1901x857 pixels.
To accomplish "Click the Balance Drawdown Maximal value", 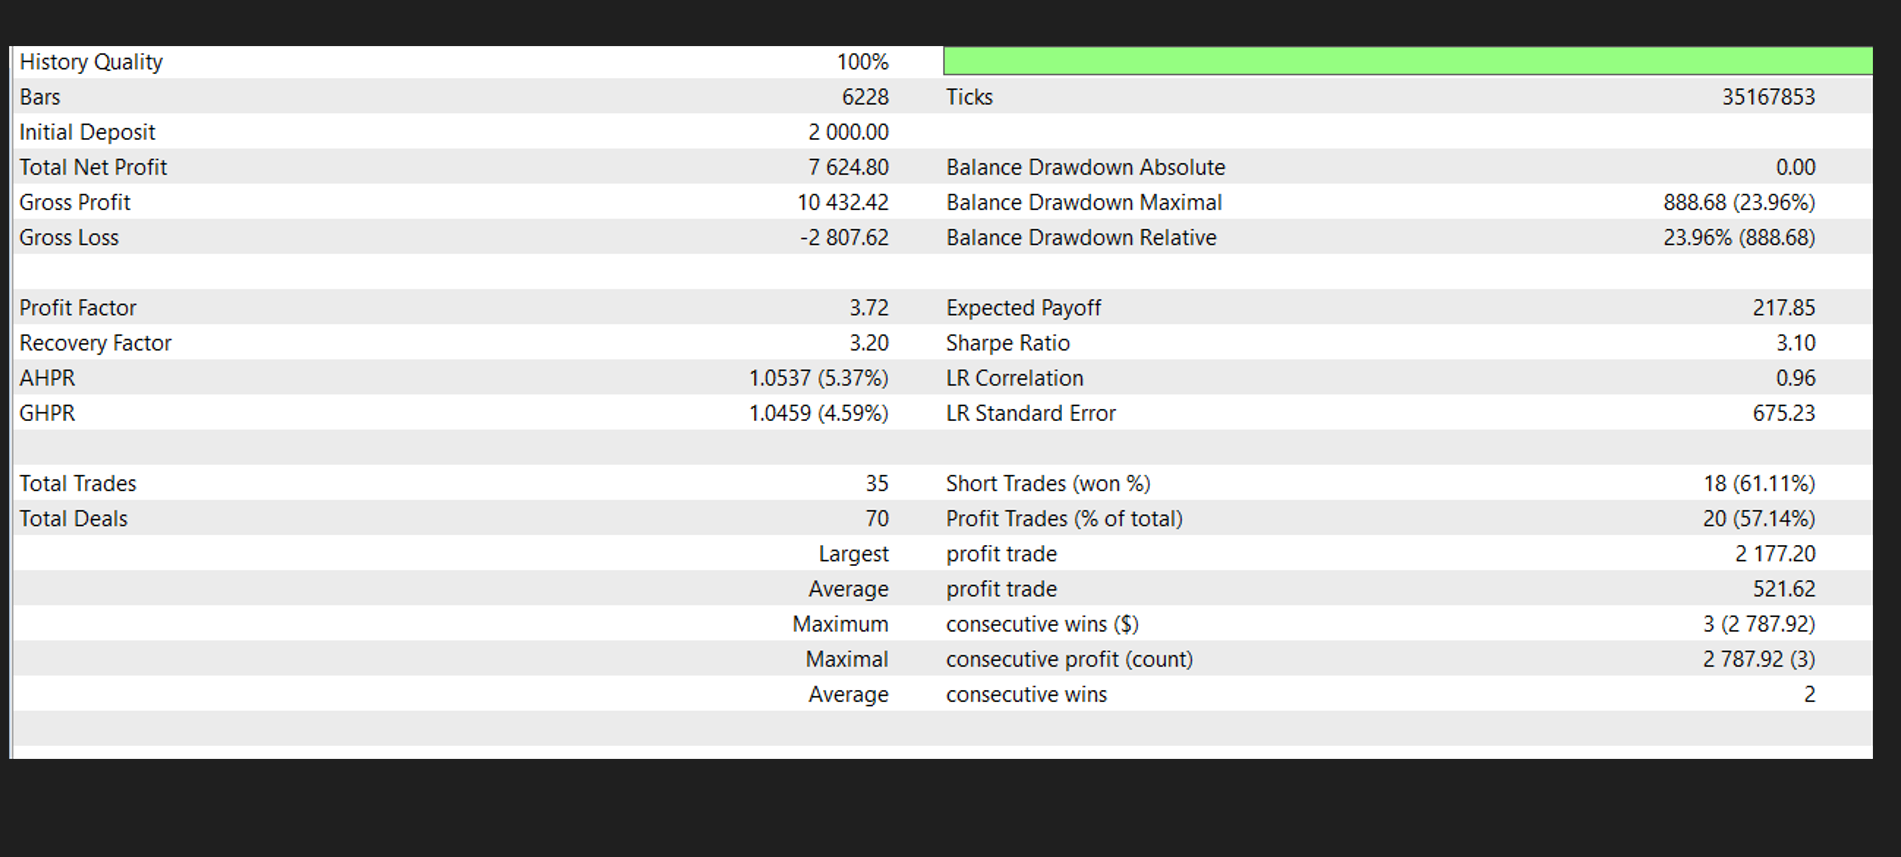I will click(x=1739, y=202).
